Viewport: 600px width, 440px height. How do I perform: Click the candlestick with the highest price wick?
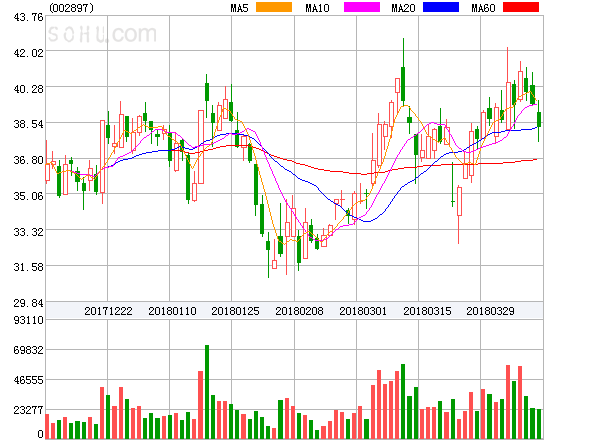(403, 72)
